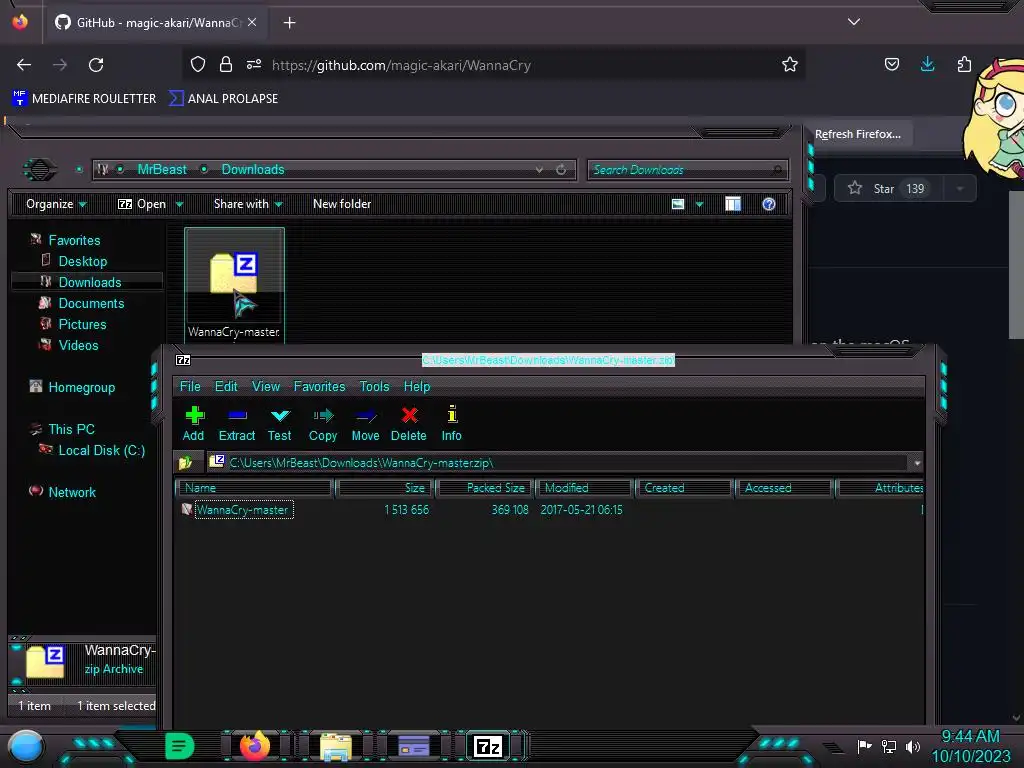1024x768 pixels.
Task: Go back in Firefox
Action: click(24, 65)
